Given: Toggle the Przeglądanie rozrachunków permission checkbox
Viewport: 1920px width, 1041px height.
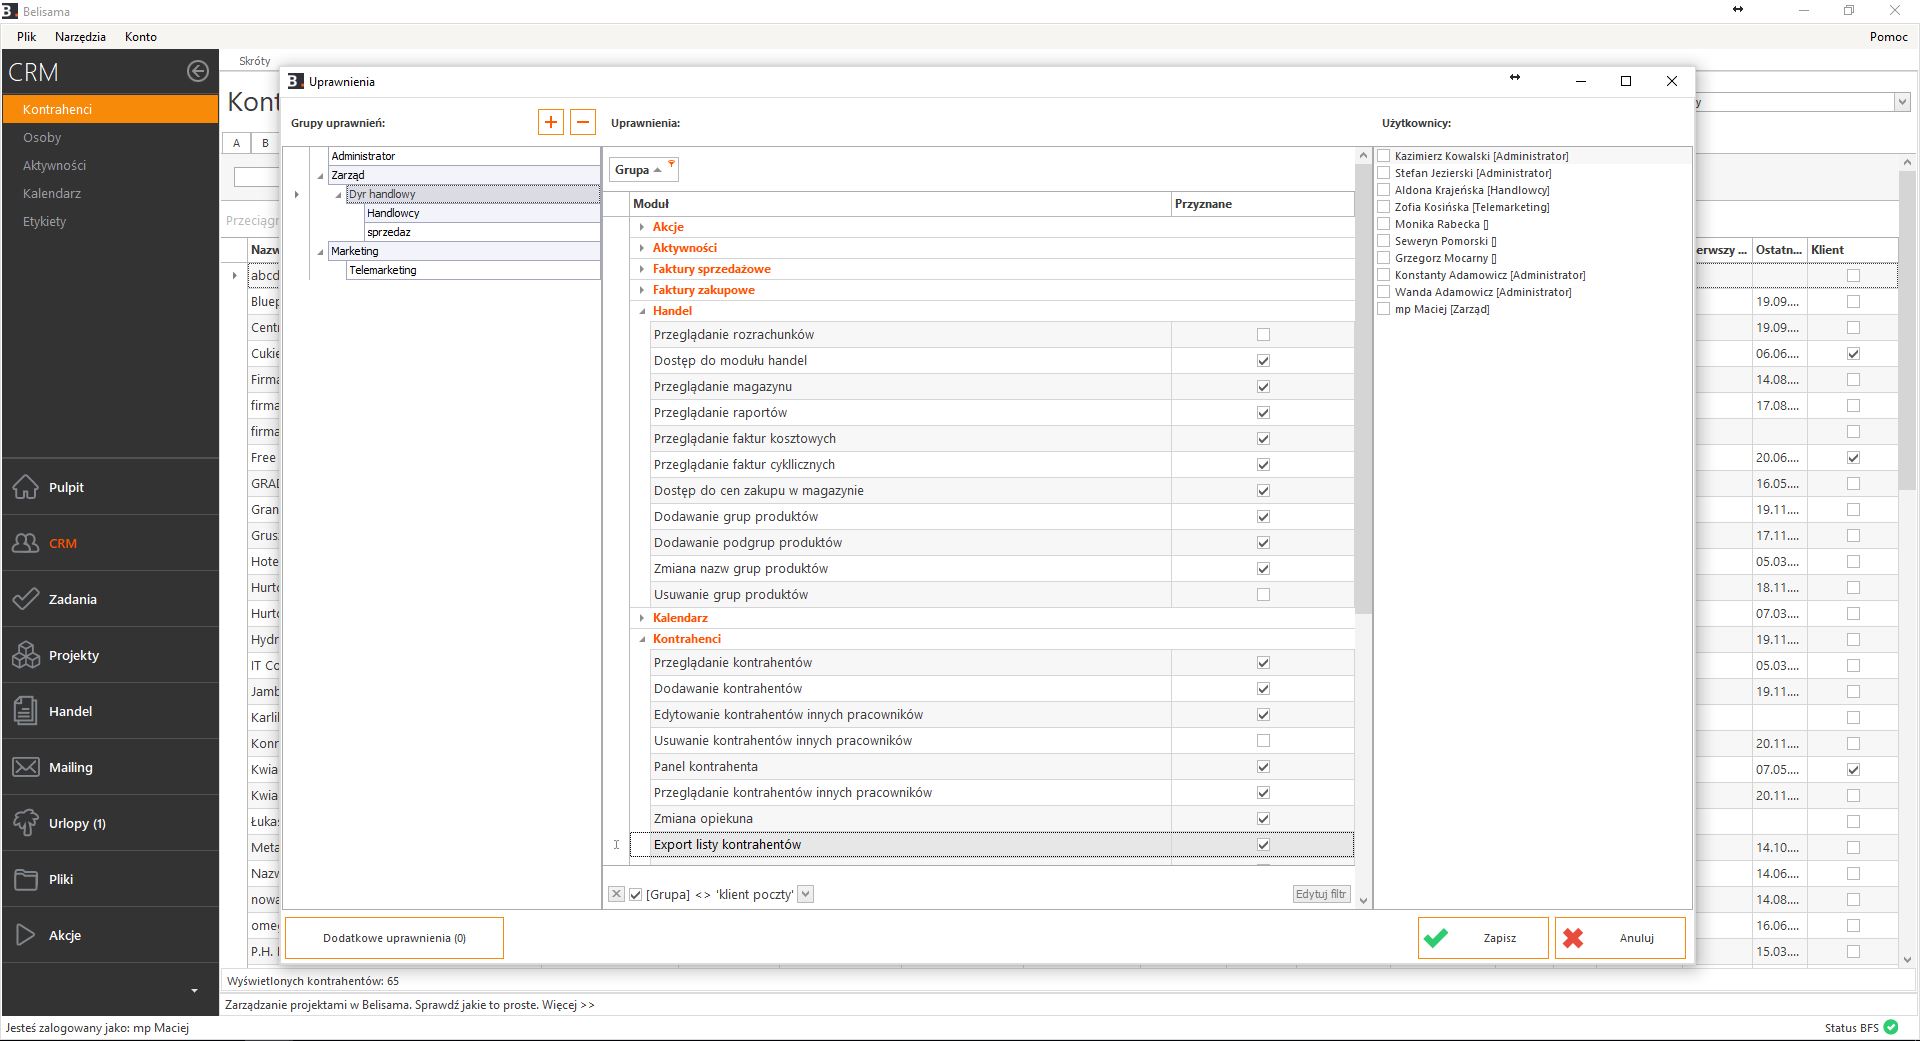Looking at the screenshot, I should [1263, 335].
